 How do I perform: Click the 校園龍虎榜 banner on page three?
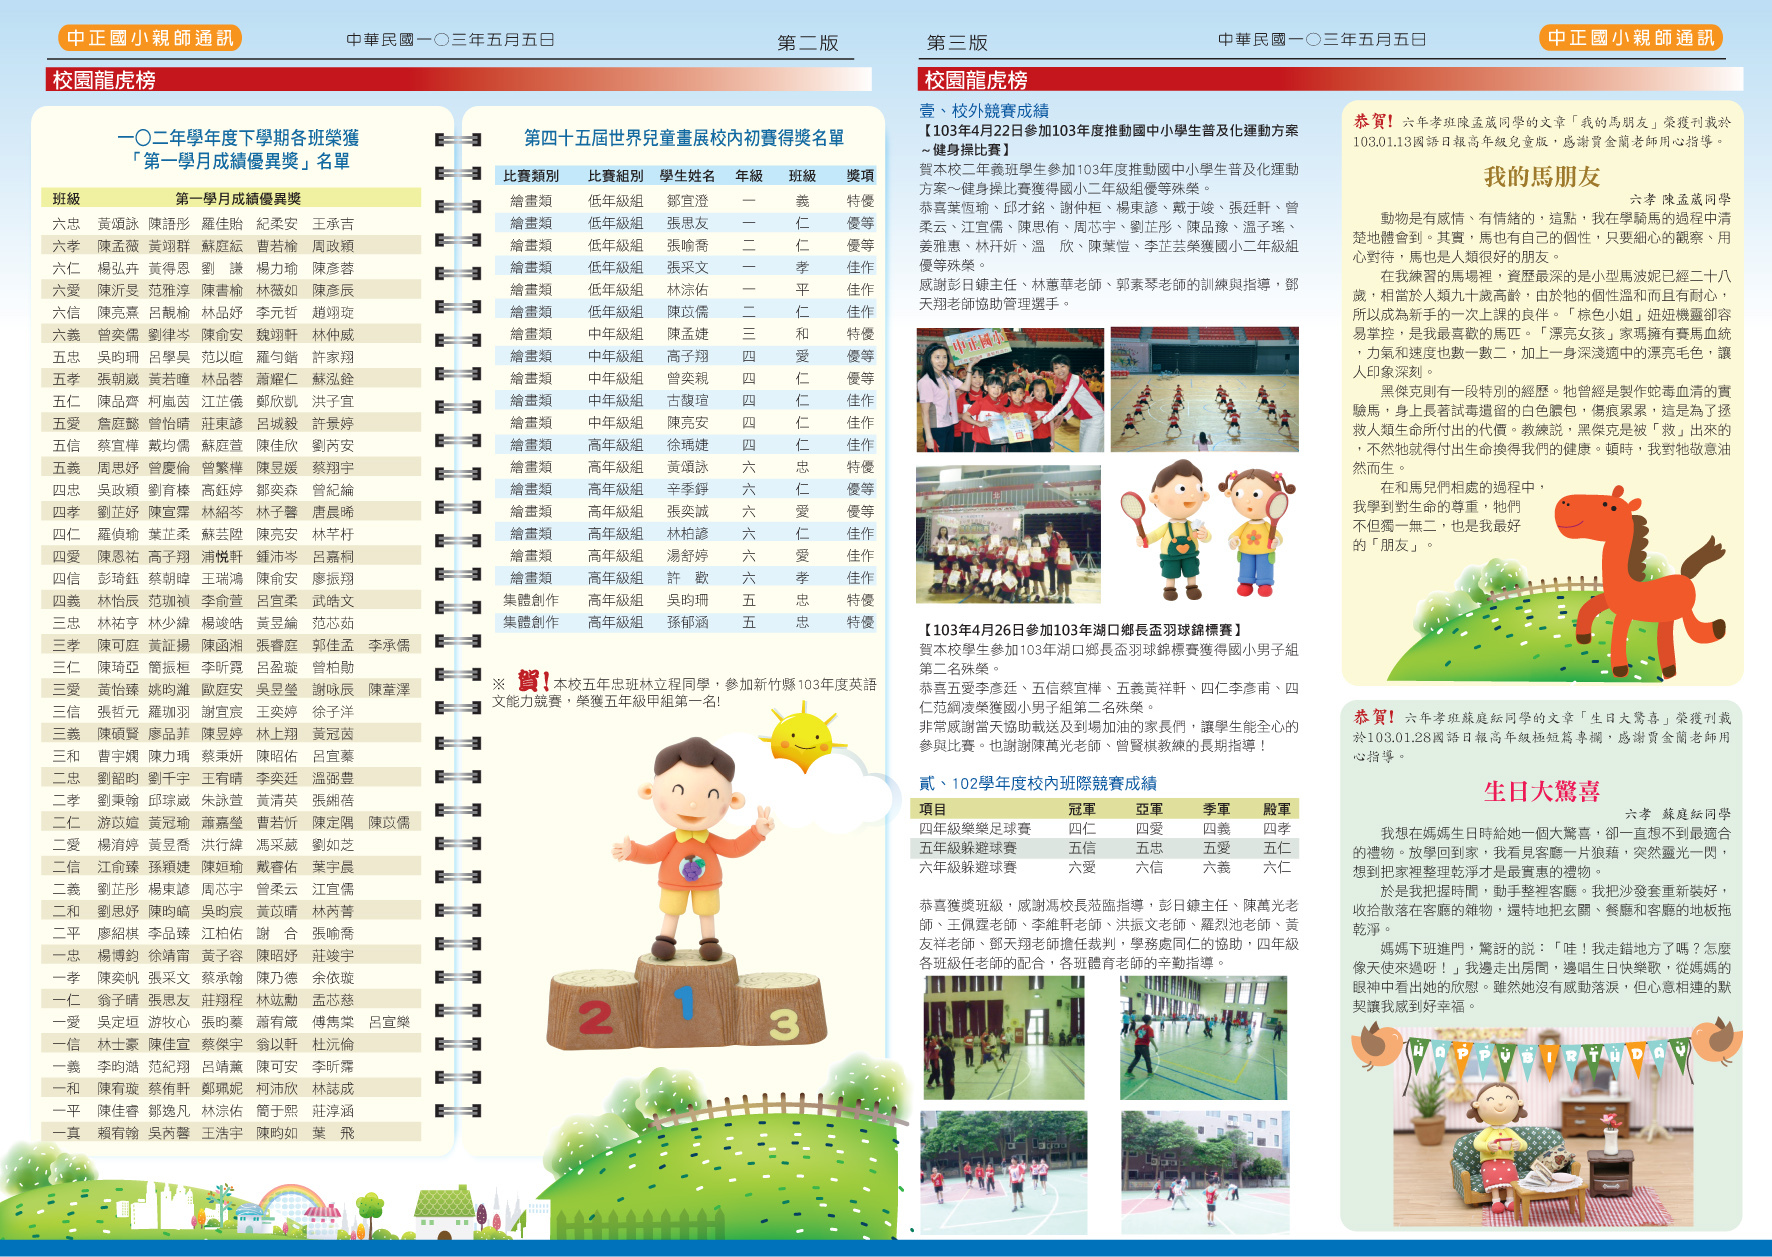(1330, 80)
